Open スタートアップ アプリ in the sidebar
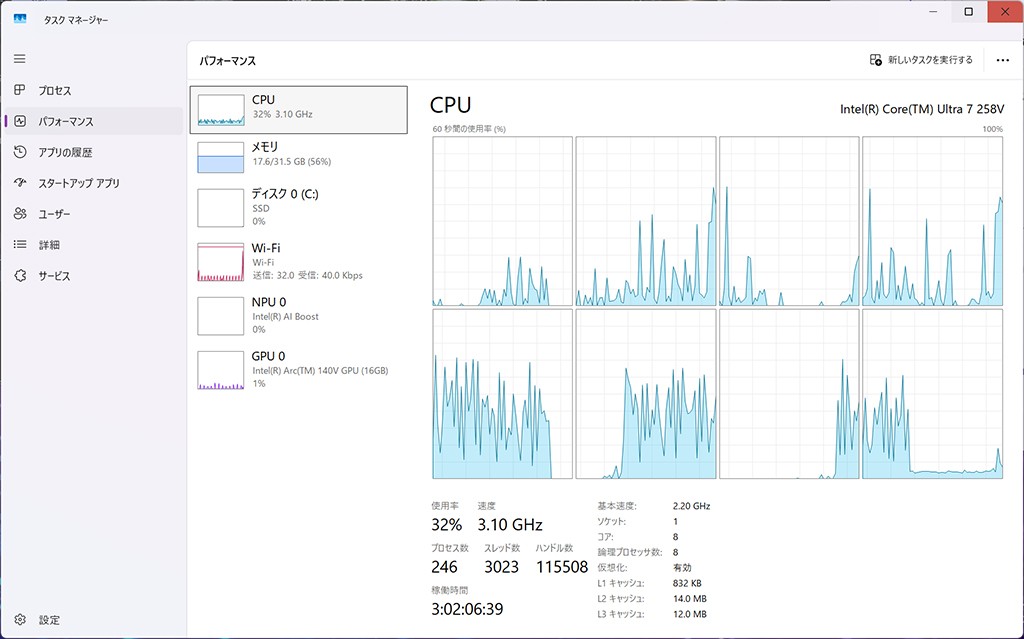The height and width of the screenshot is (639, 1024). pyautogui.click(x=78, y=184)
